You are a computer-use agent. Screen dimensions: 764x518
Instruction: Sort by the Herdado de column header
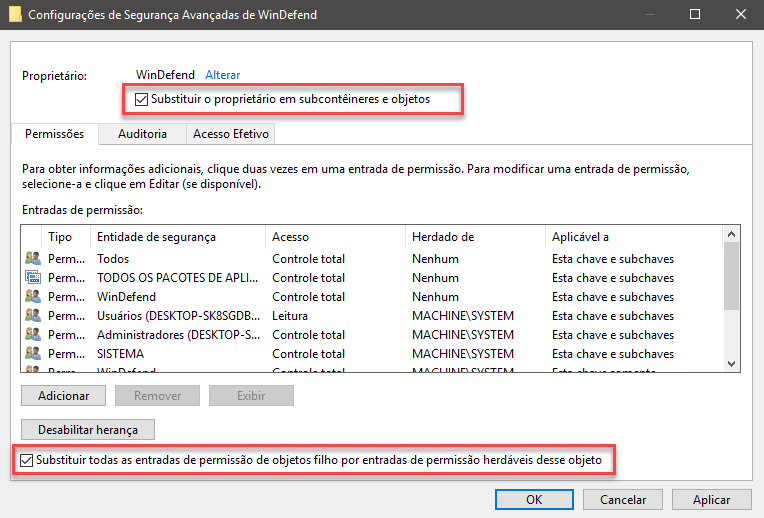[475, 237]
